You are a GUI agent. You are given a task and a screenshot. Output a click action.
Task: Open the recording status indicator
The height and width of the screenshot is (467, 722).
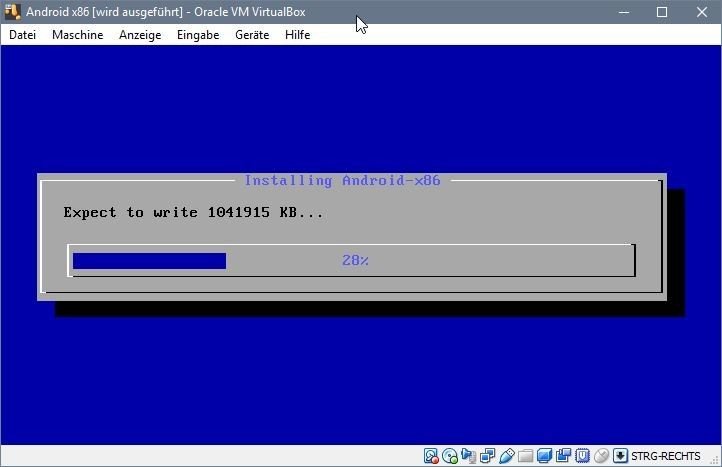pos(563,456)
